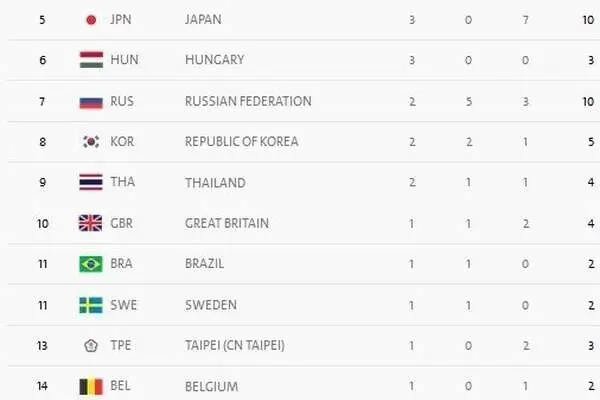Click the Chinese Taipei emblem icon
Image resolution: width=600 pixels, height=400 pixels.
click(91, 346)
